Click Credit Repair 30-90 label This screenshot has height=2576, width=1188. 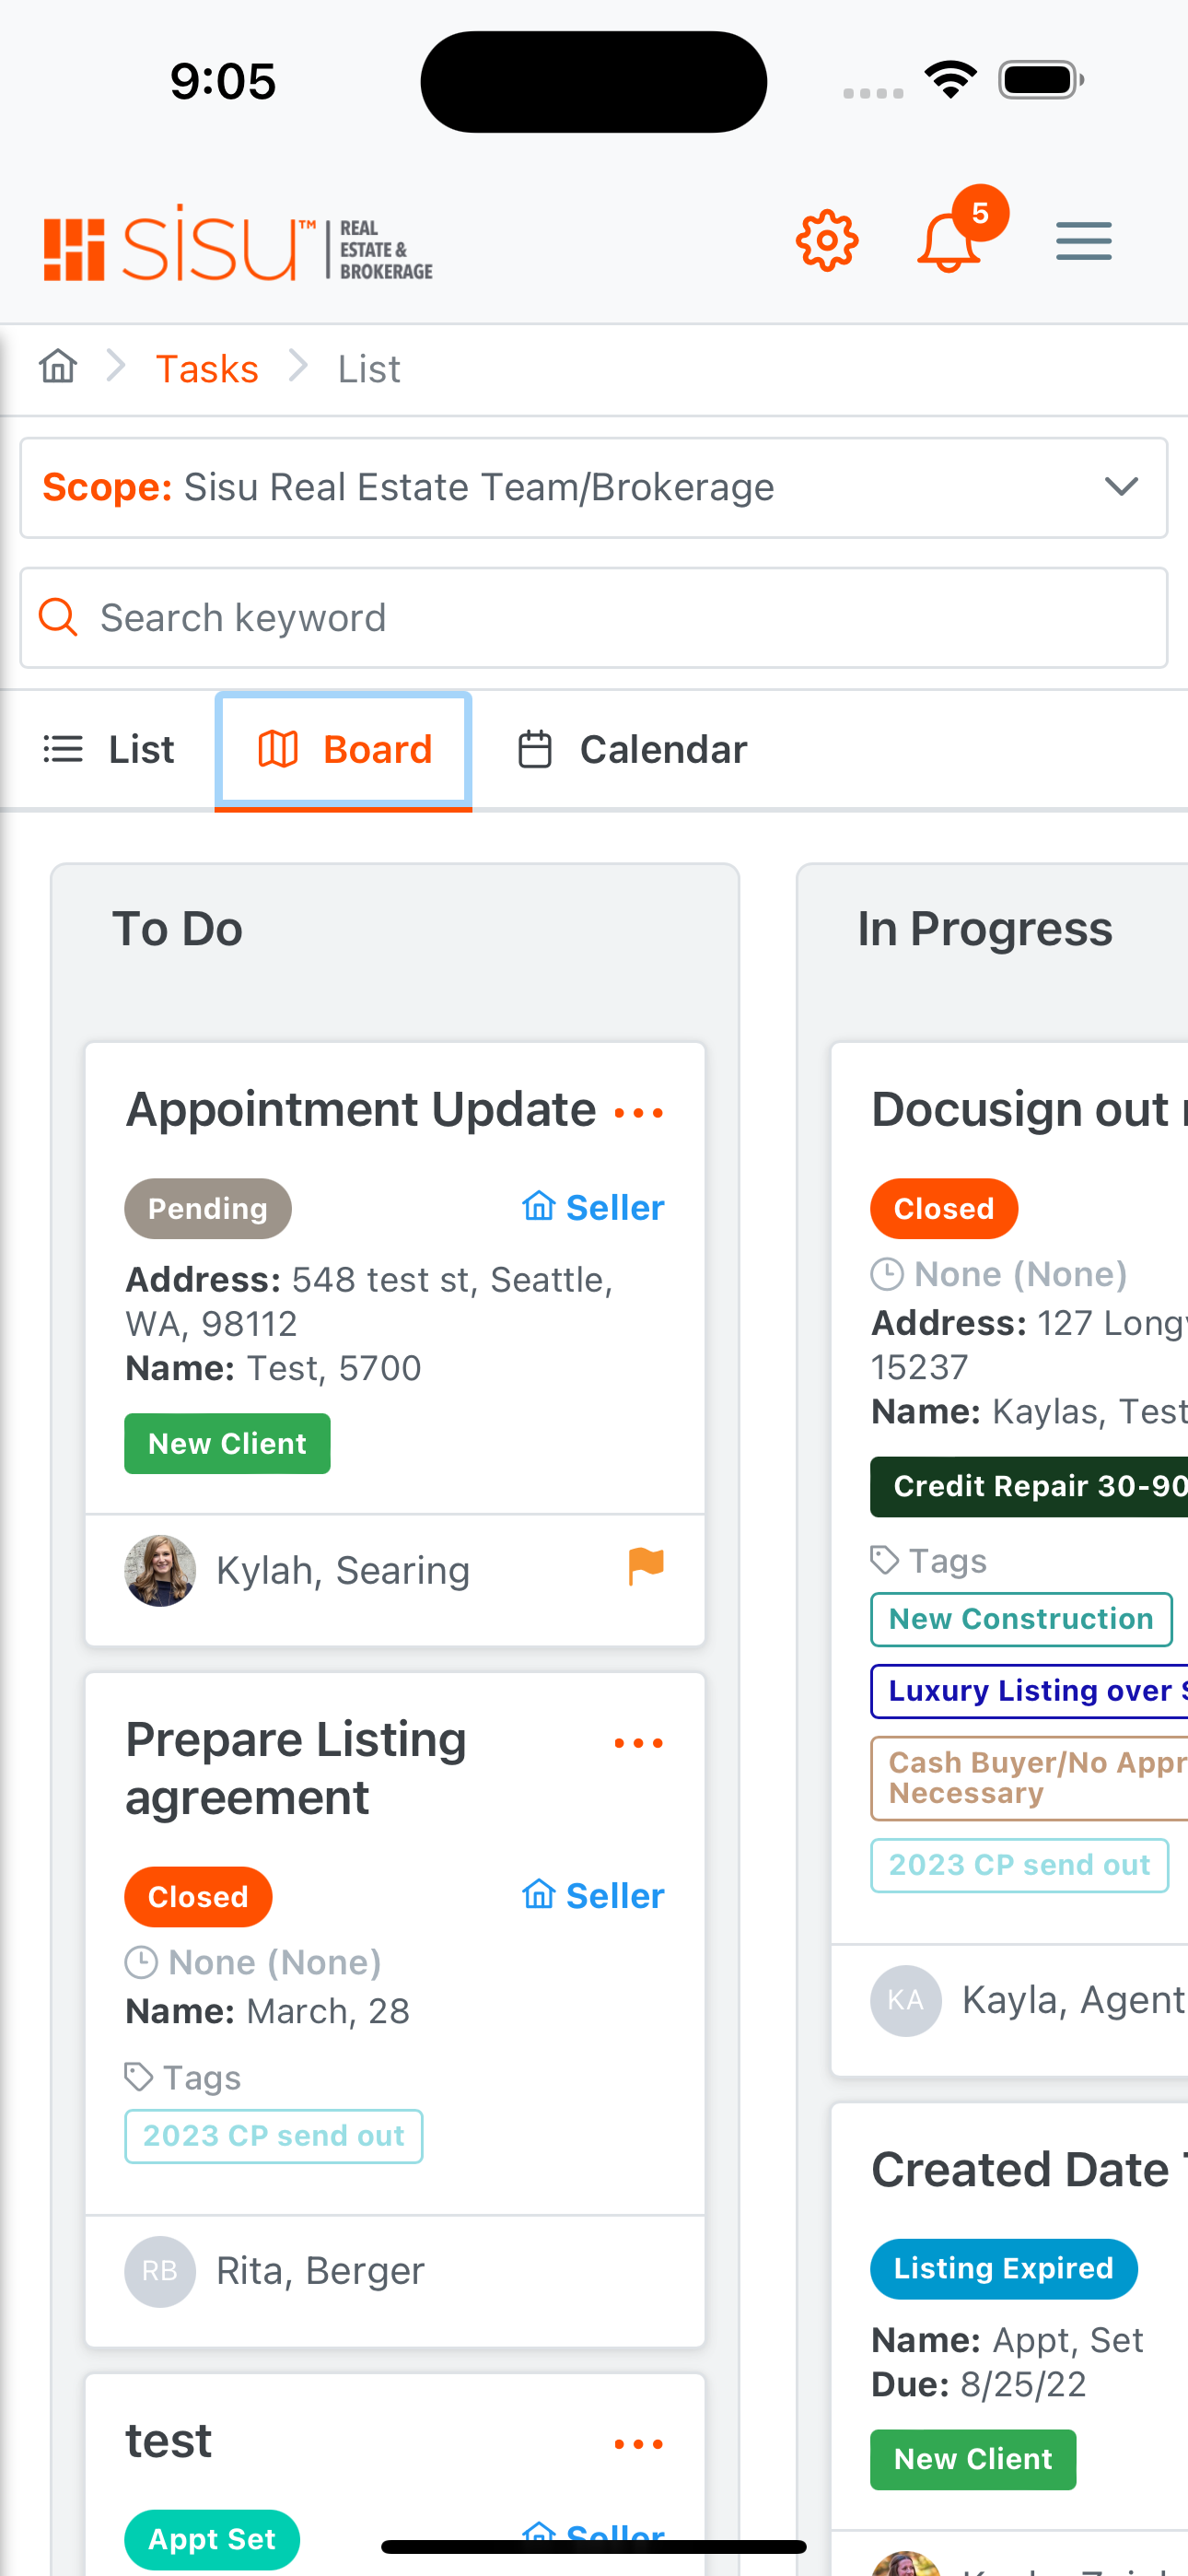pos(1029,1487)
